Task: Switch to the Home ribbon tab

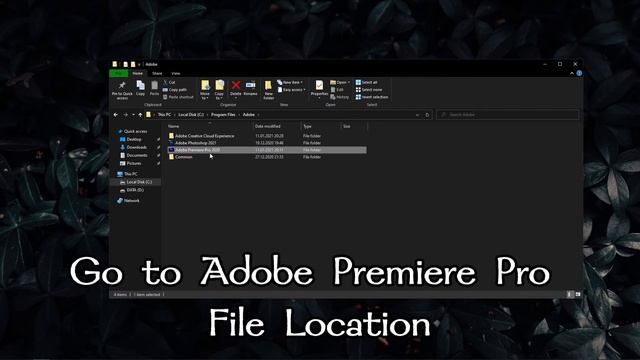Action: point(138,73)
